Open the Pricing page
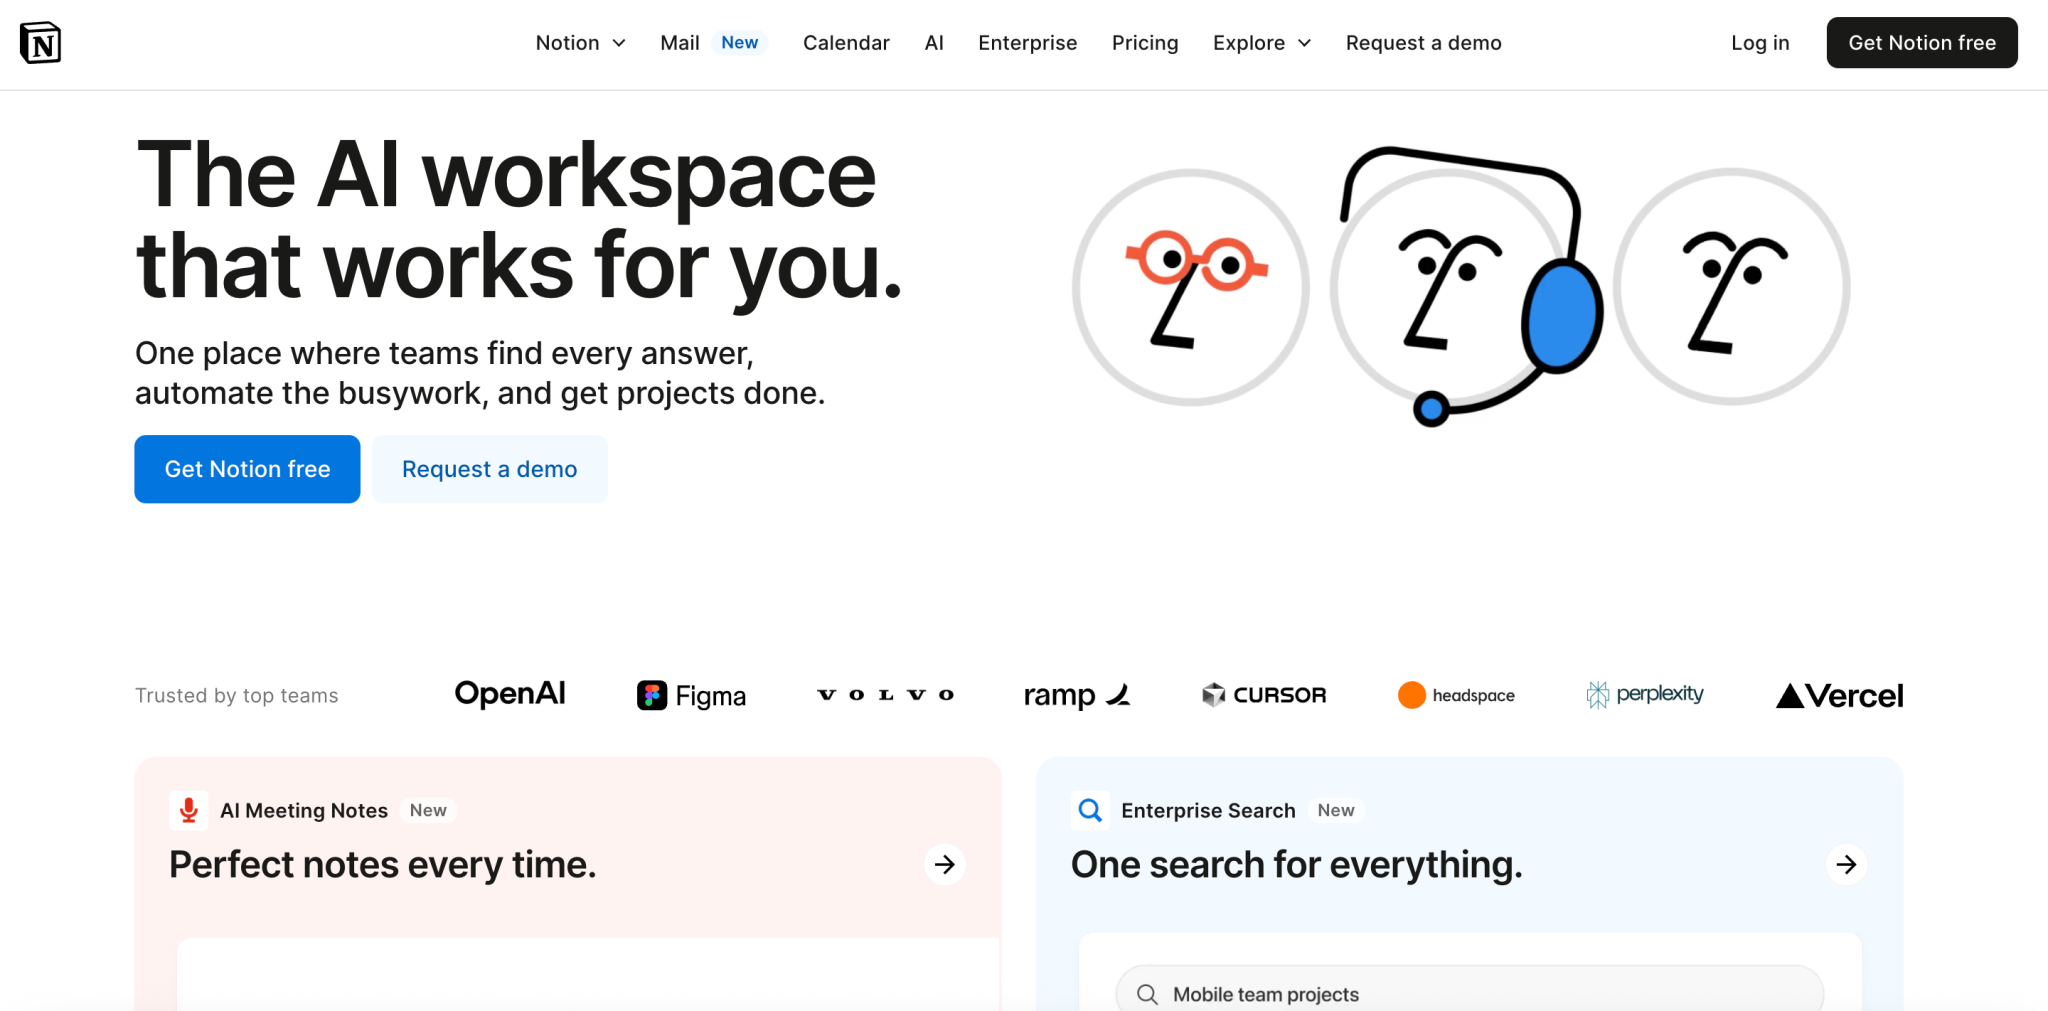This screenshot has width=2048, height=1011. pyautogui.click(x=1145, y=43)
